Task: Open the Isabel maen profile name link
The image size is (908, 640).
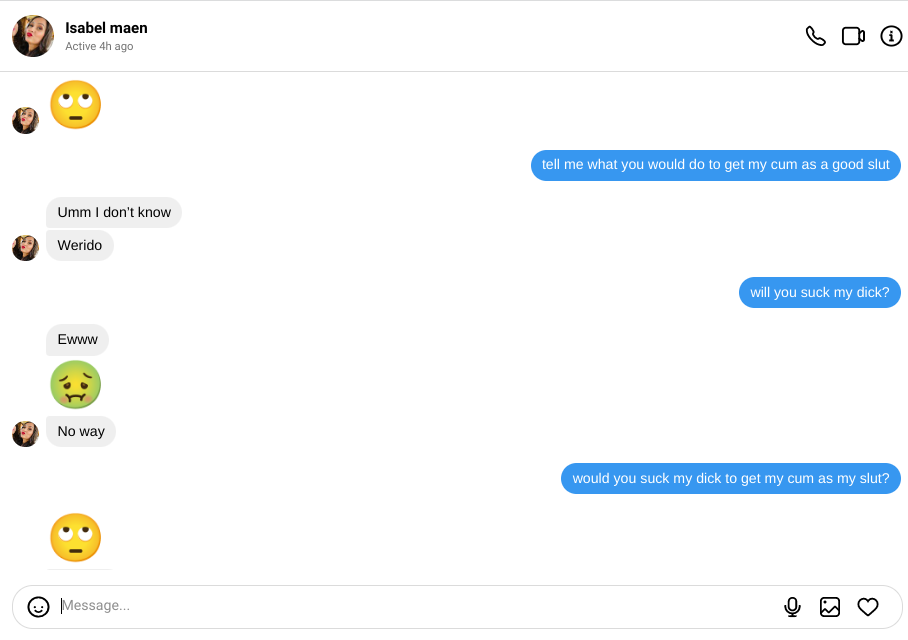Action: point(106,28)
